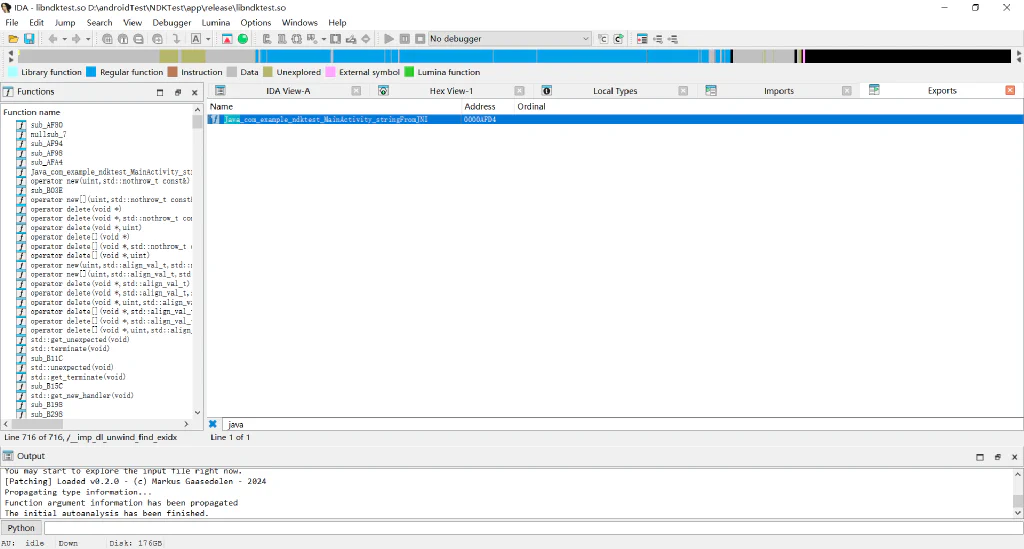Click the Lumina function green legend swatch

[409, 72]
